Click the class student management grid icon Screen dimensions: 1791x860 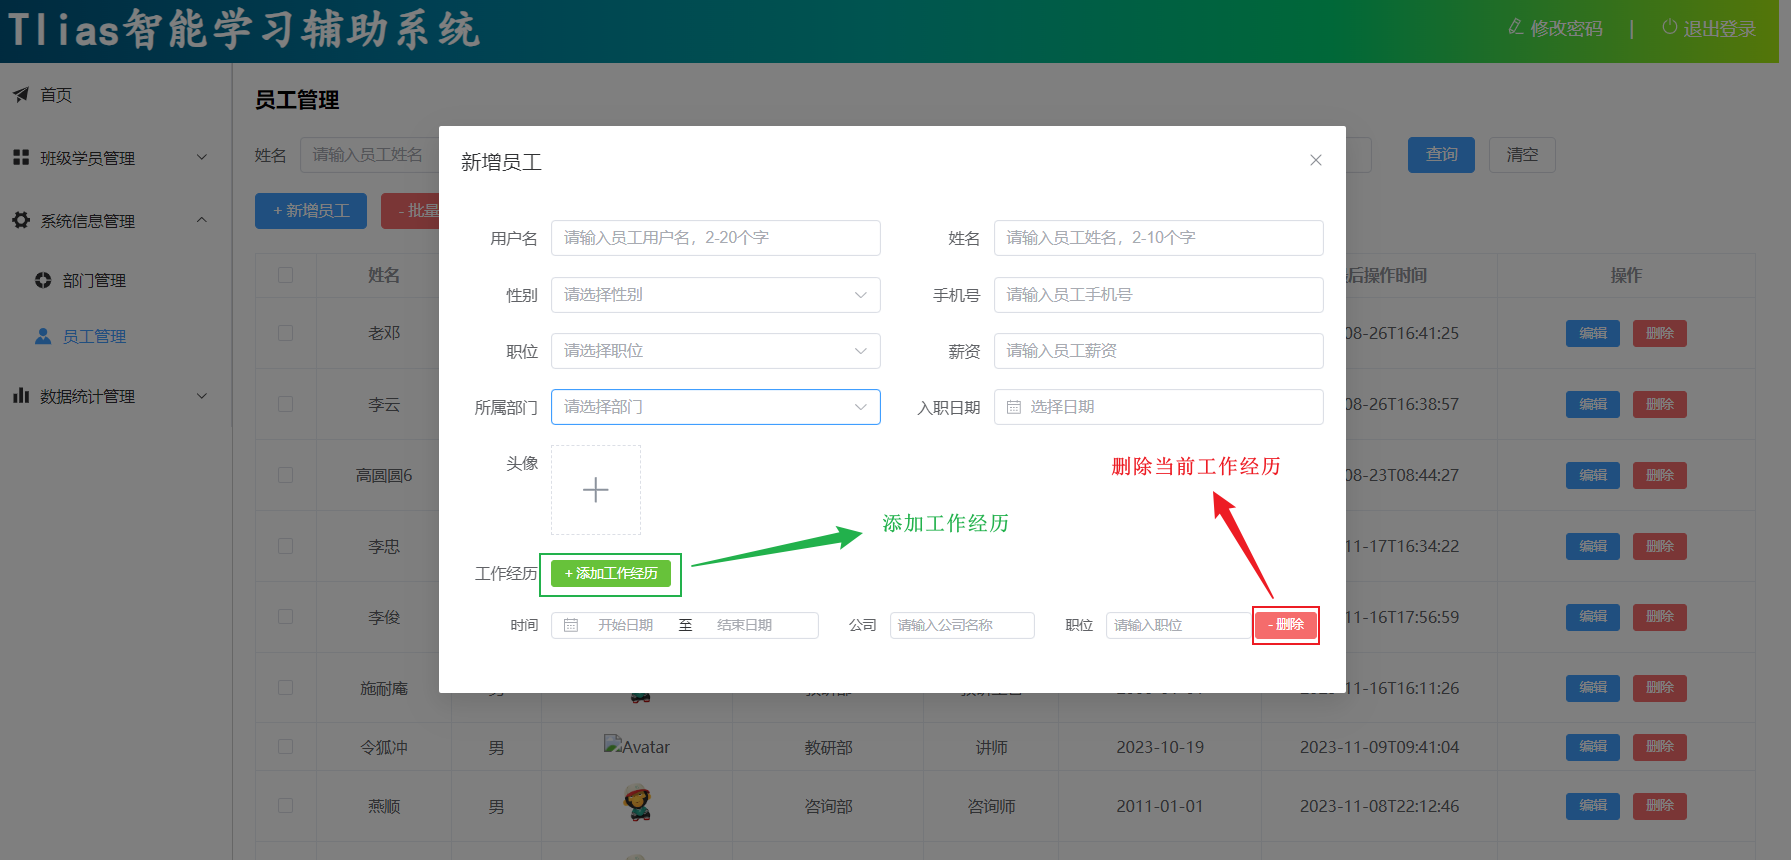pyautogui.click(x=21, y=158)
